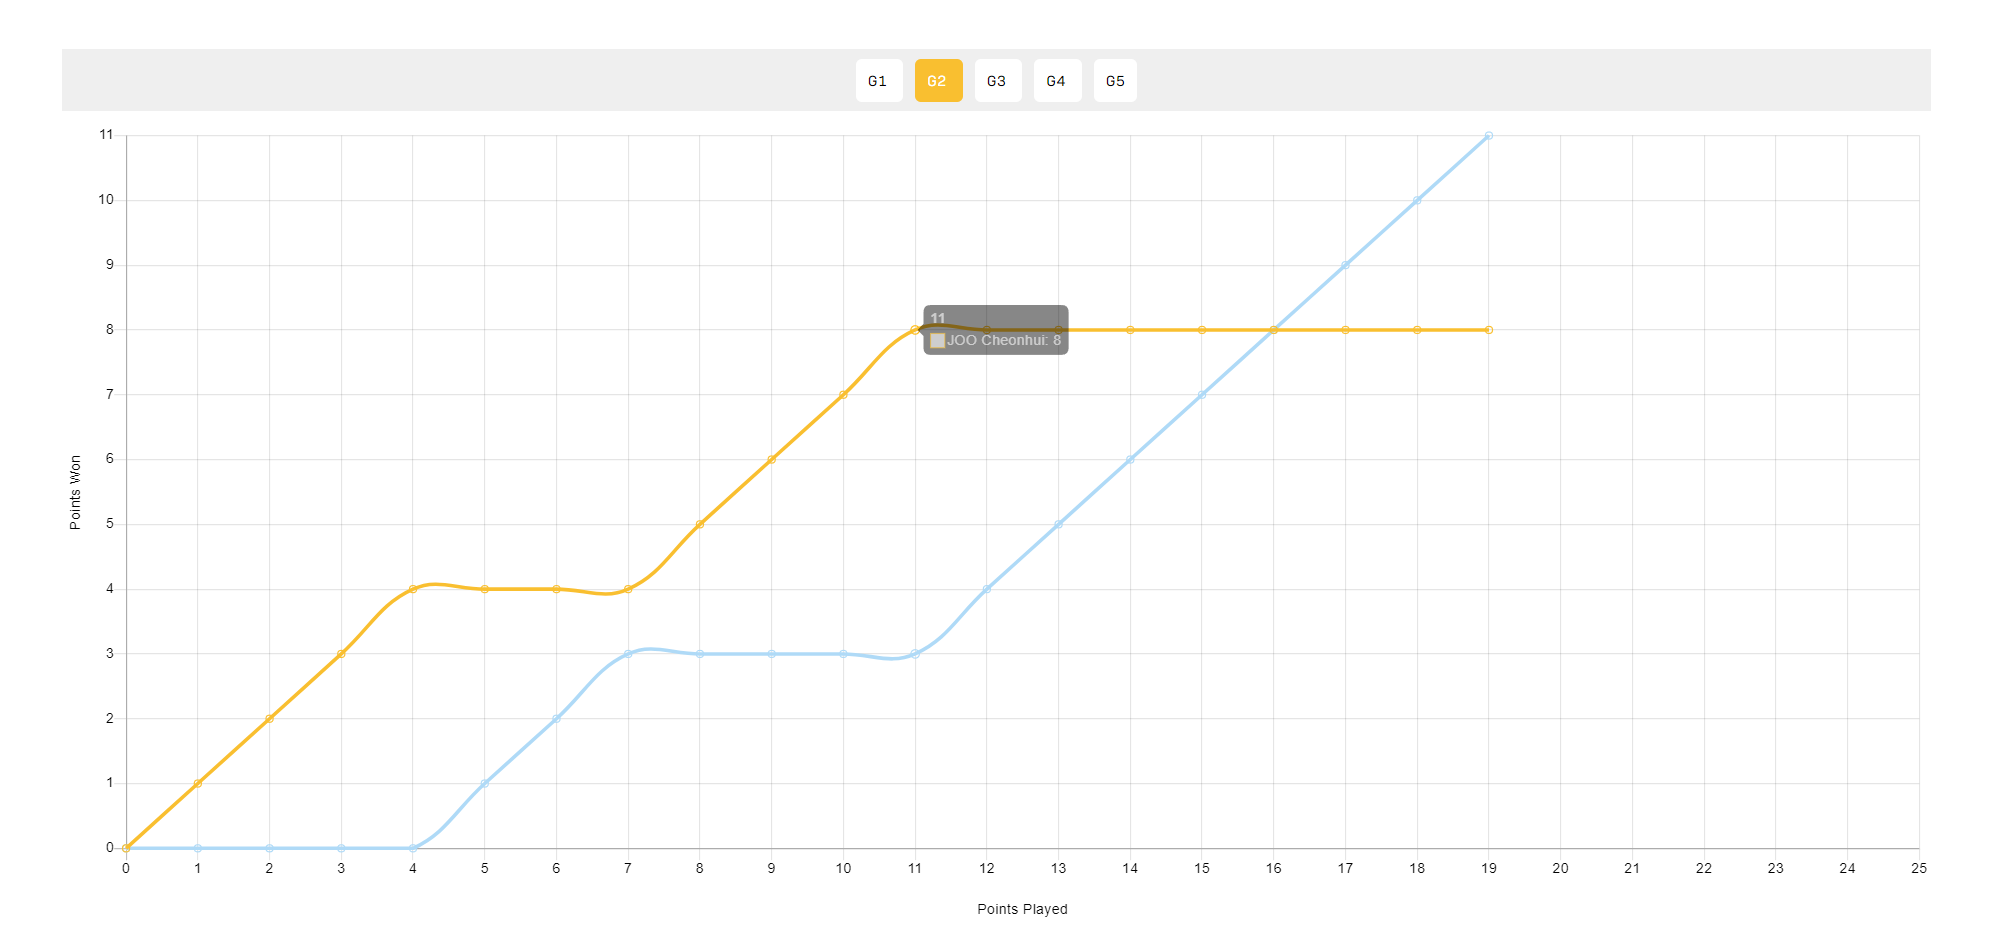Image resolution: width=2010 pixels, height=938 pixels.
Task: Click the yellow line's last point at 19 played
Action: [x=1488, y=330]
